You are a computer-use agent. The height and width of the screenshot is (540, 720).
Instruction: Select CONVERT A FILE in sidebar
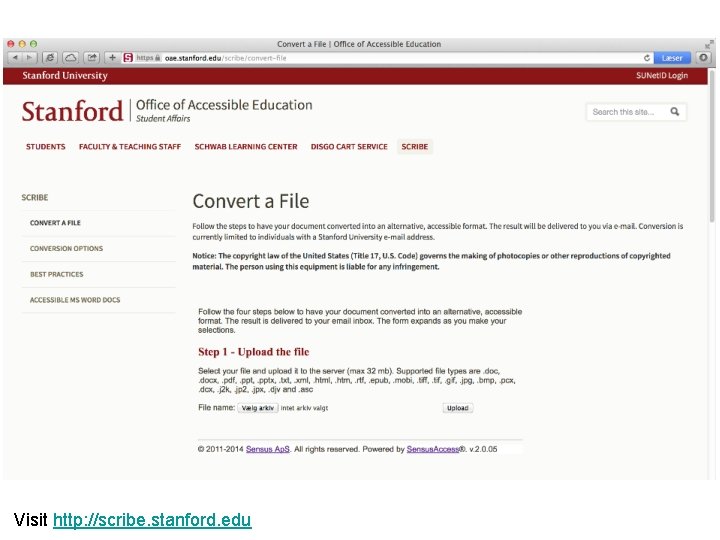tap(55, 223)
